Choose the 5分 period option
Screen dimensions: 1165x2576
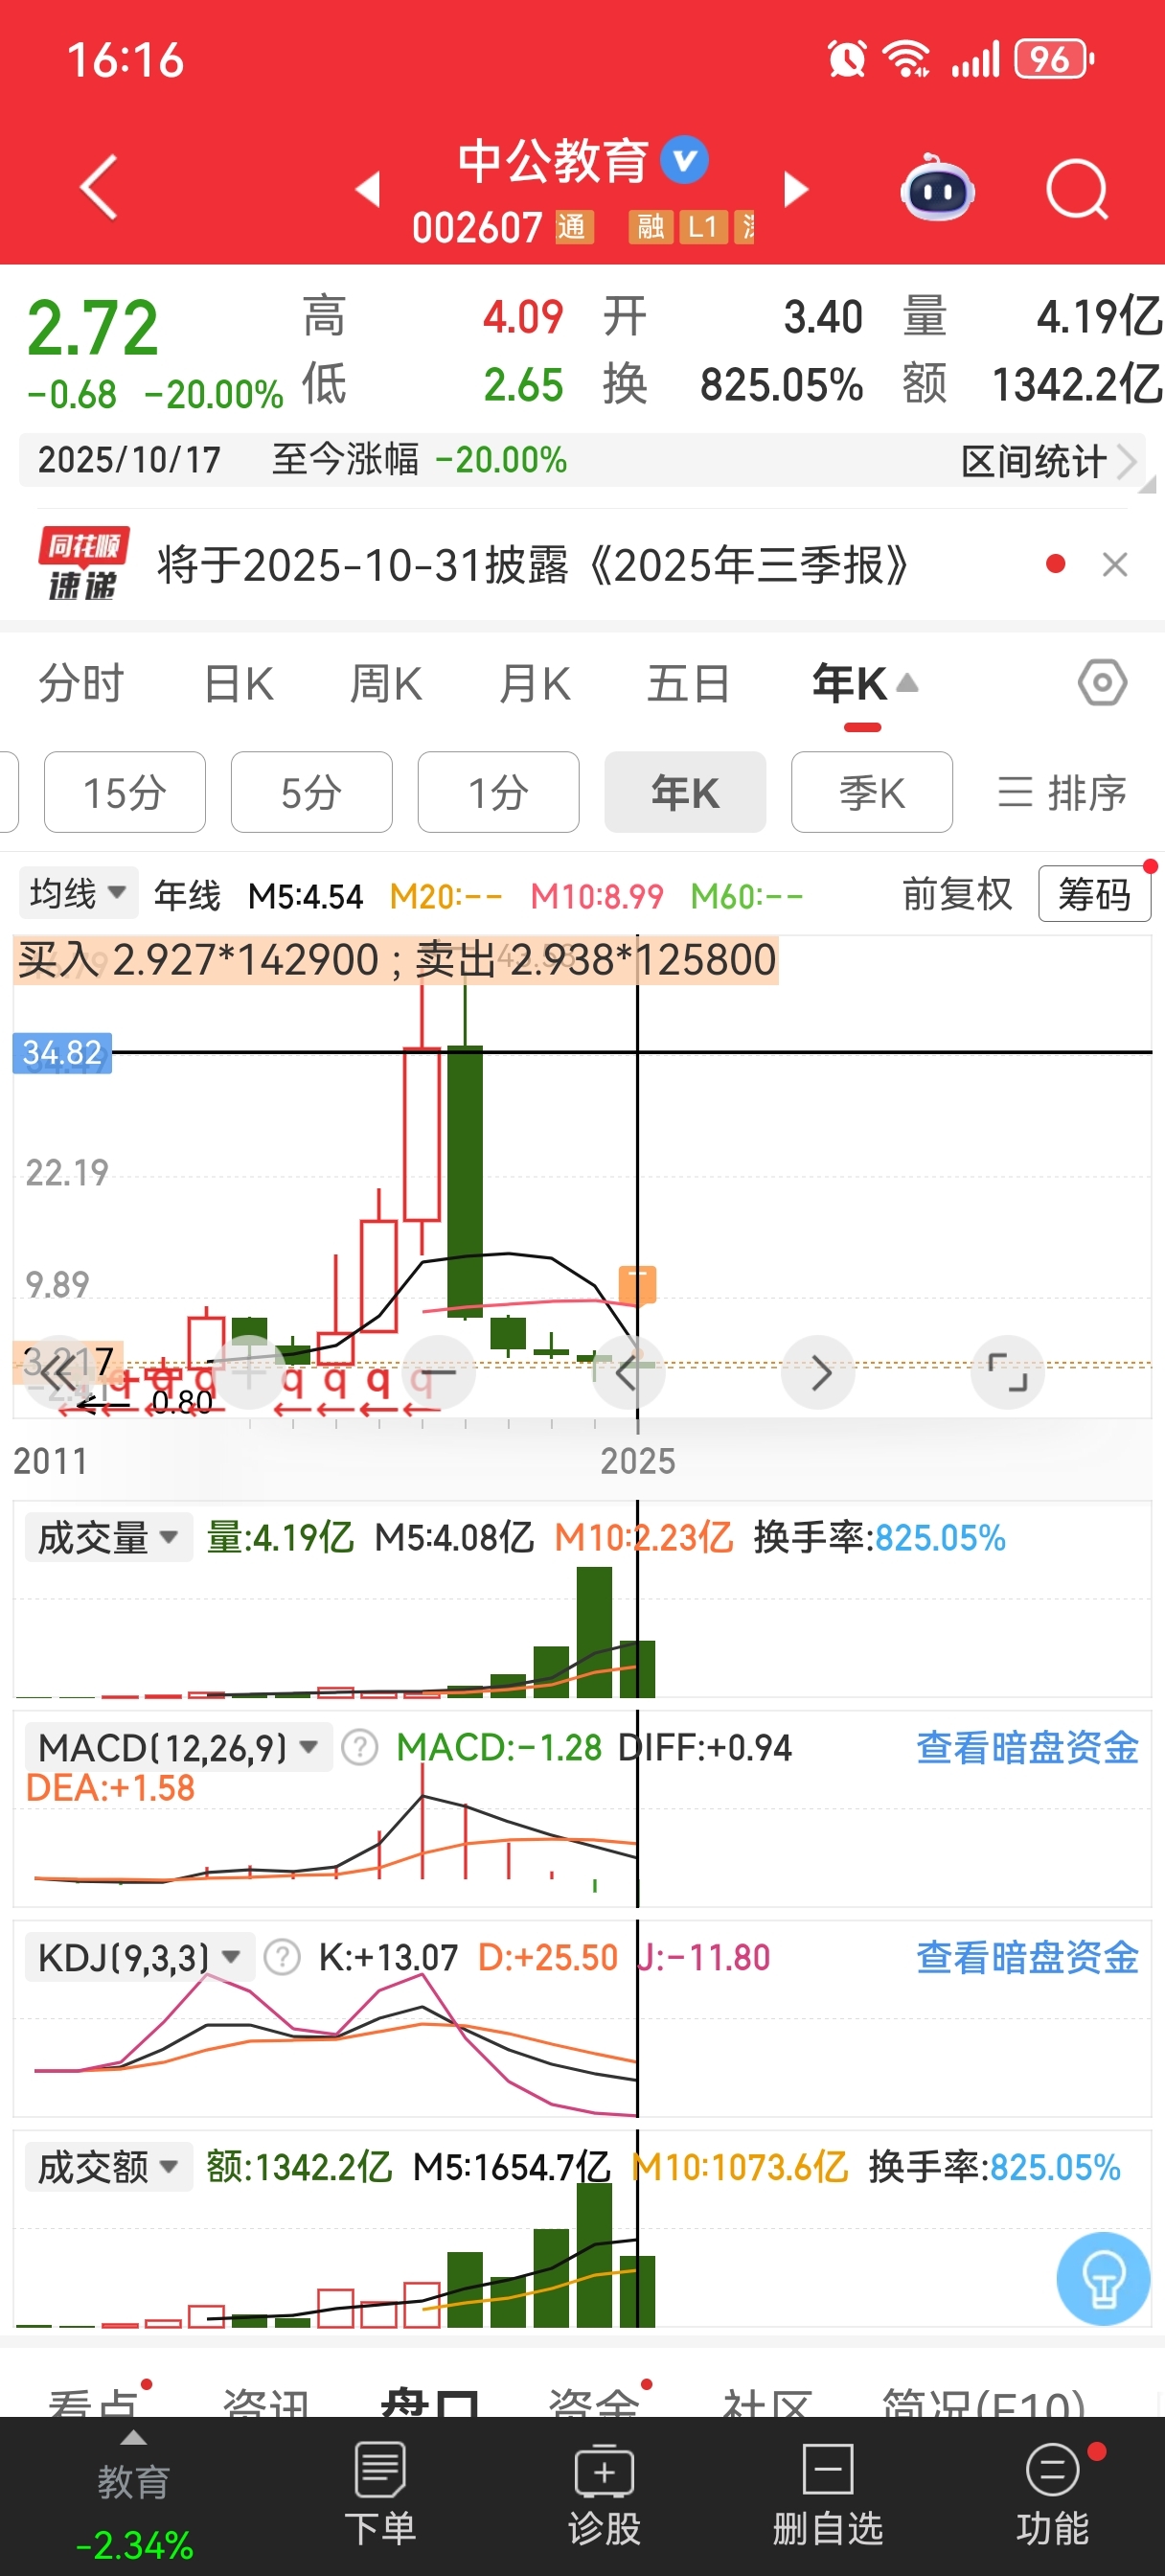coord(311,792)
